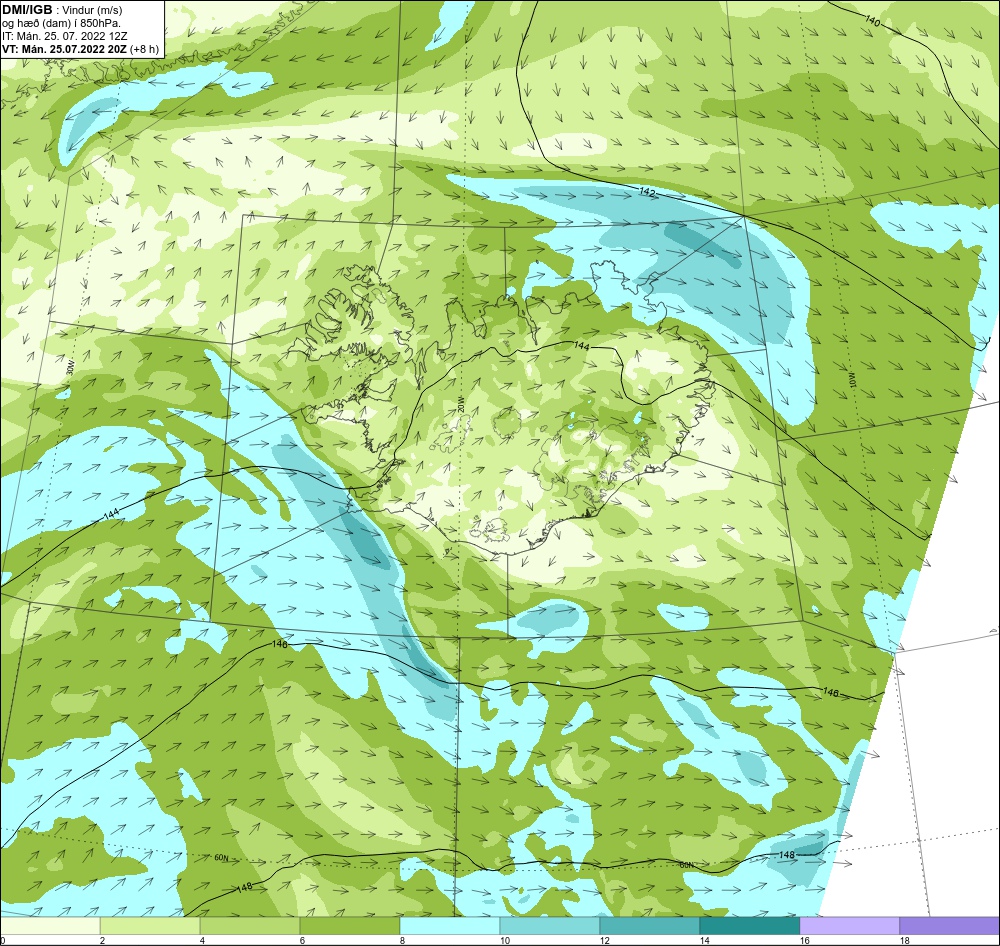This screenshot has height=946, width=1000.
Task: Click the '146' contour label on the eastern side
Action: pos(831,693)
